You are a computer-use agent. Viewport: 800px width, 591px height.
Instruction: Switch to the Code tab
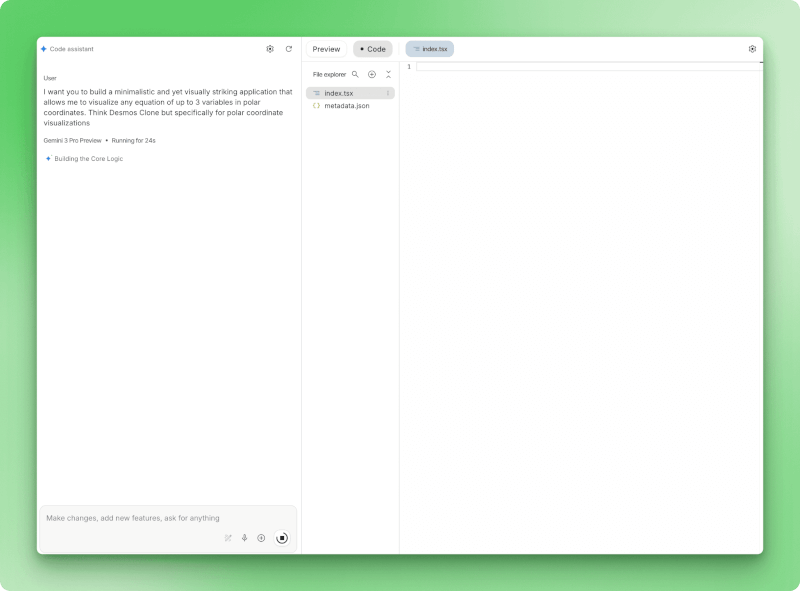373,49
